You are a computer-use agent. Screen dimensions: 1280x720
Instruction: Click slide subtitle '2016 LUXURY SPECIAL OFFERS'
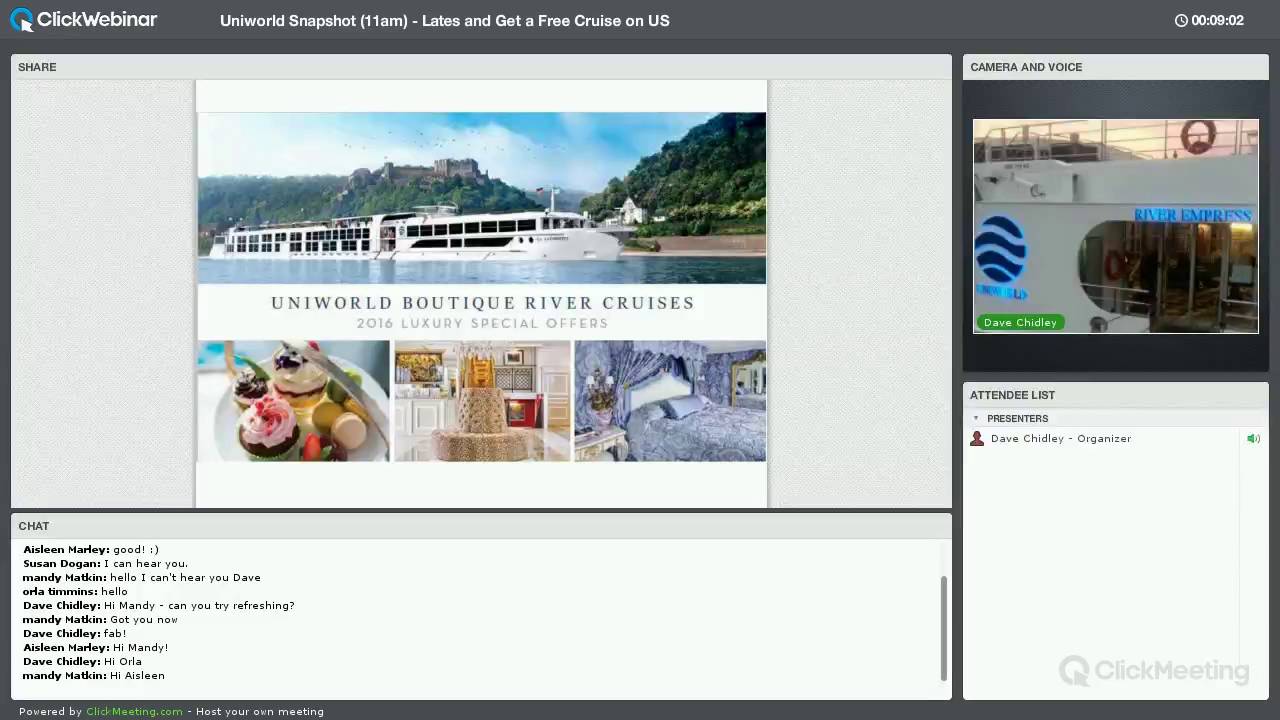(482, 324)
